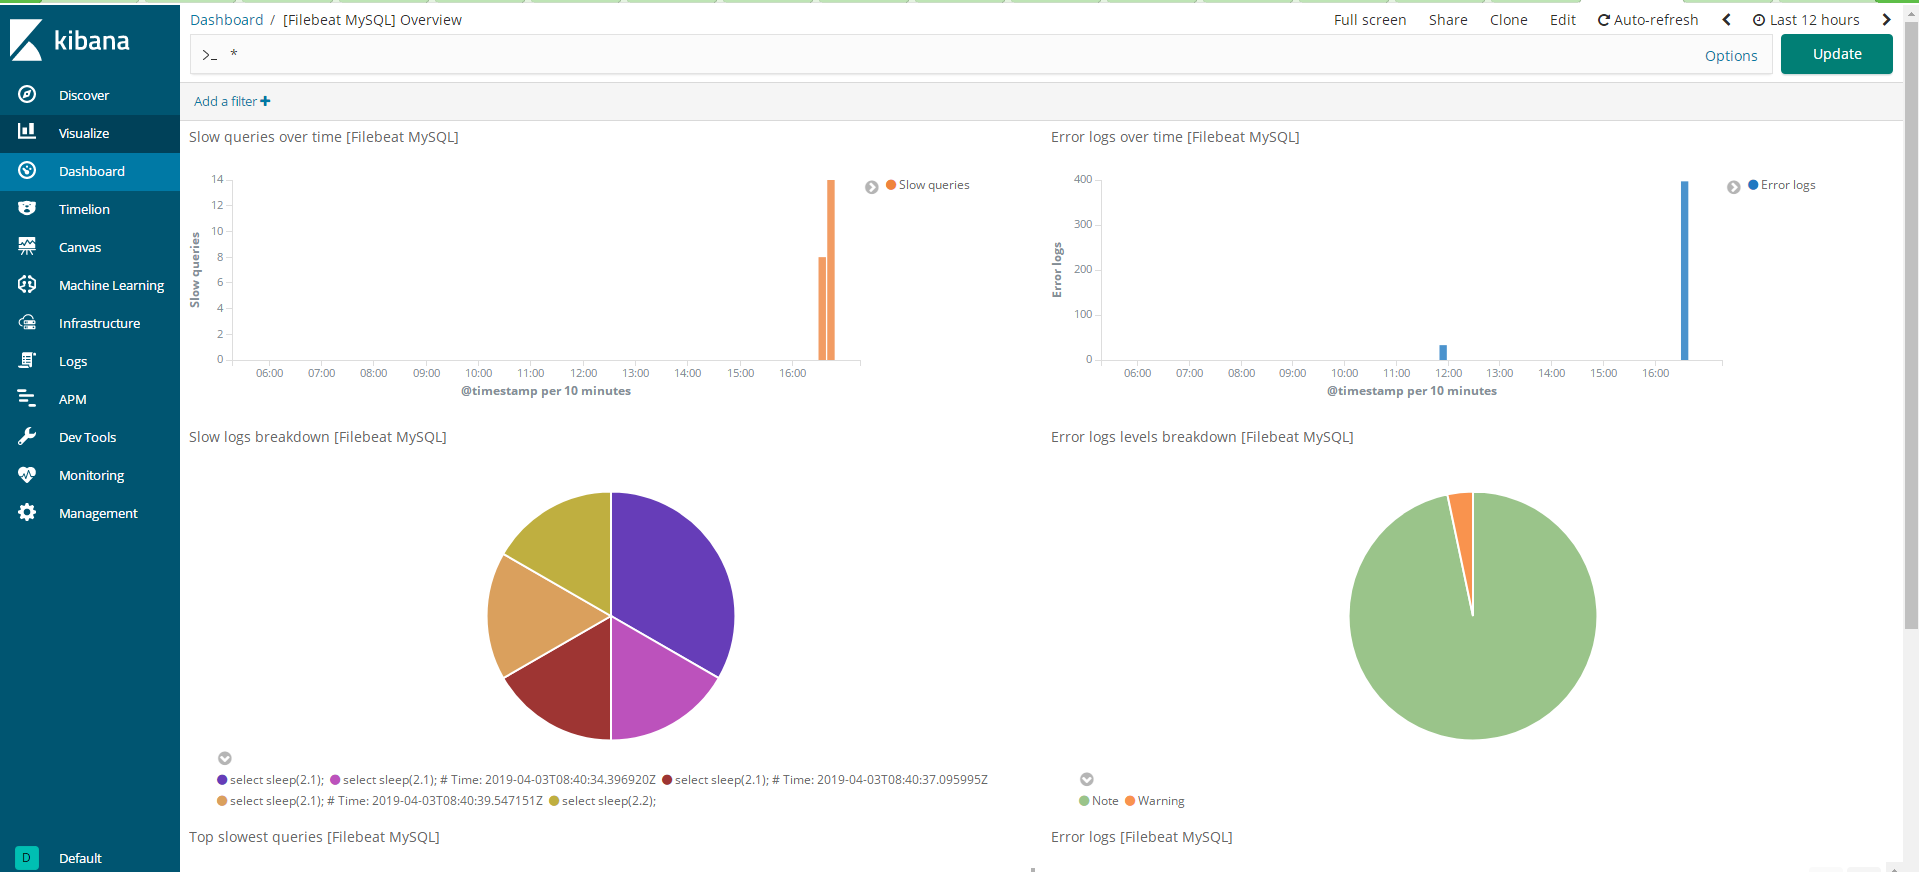Step time range forward with right chevron
This screenshot has width=1919, height=872.
(x=1886, y=20)
